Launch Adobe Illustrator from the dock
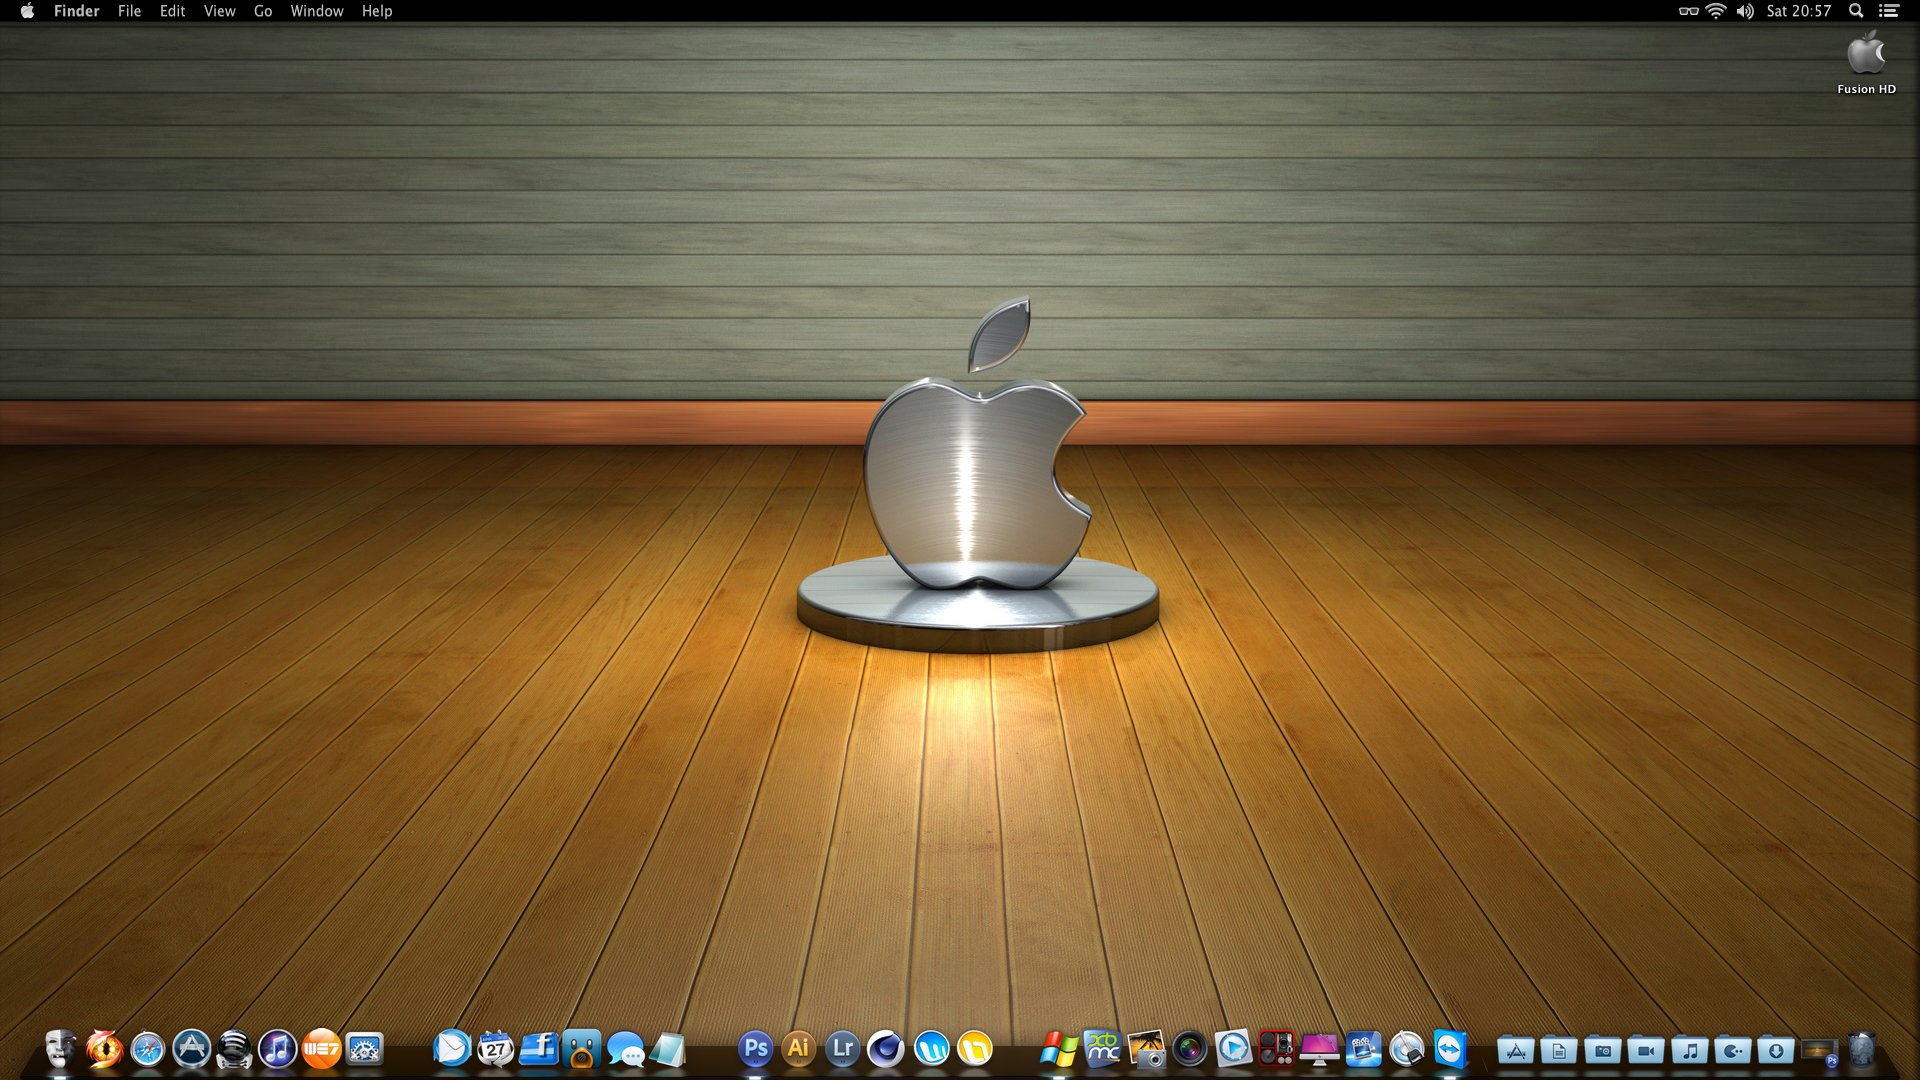The width and height of the screenshot is (1920, 1080). pyautogui.click(x=799, y=1049)
